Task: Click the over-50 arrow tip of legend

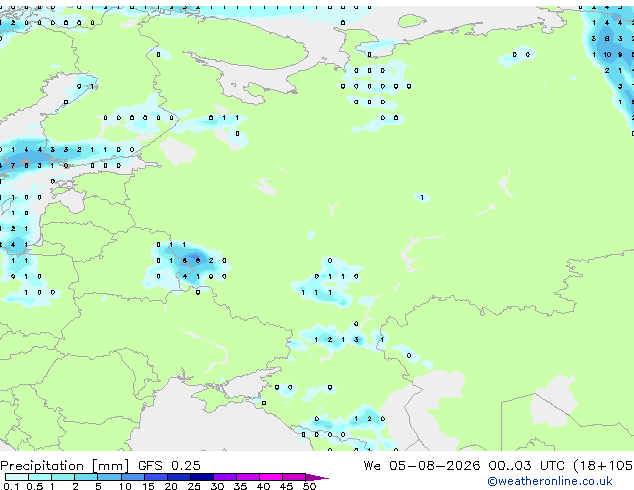Action: 317,477
